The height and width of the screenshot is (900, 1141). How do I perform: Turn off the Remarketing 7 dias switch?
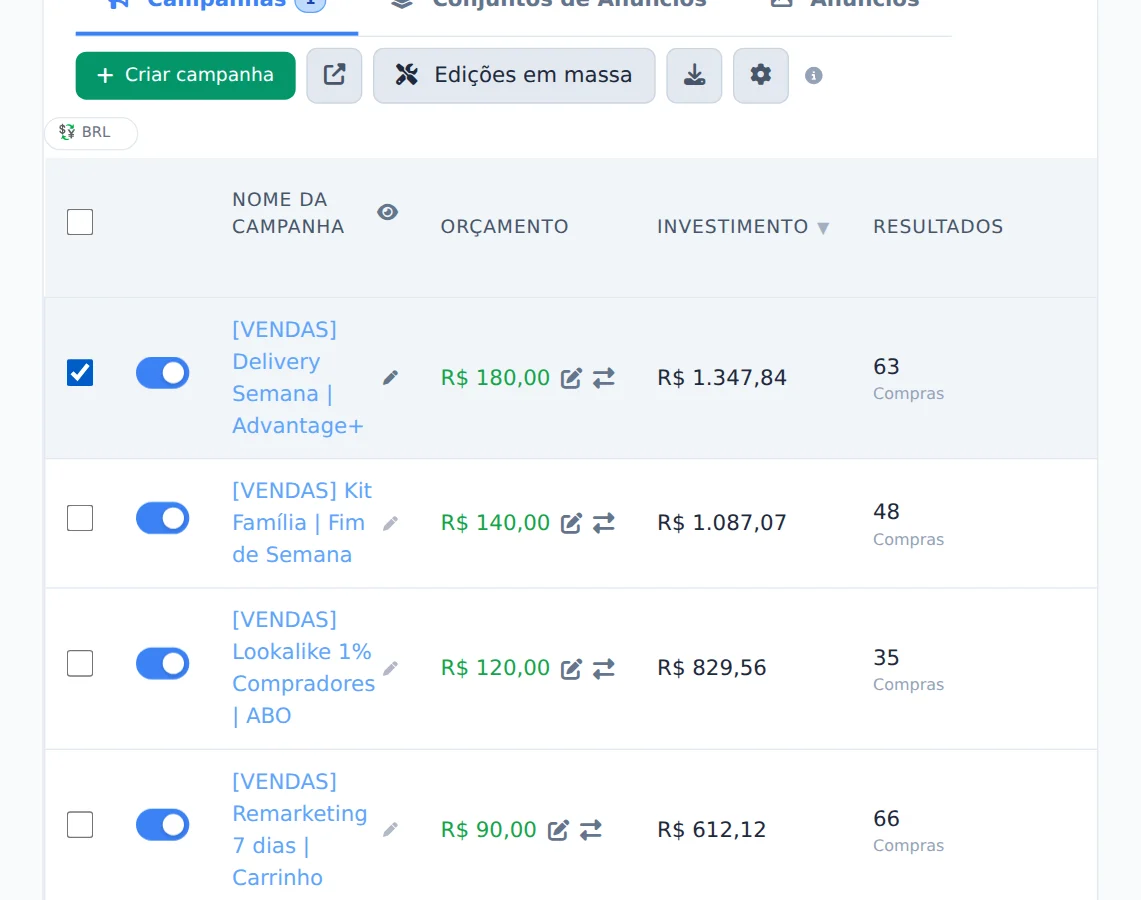point(162,825)
